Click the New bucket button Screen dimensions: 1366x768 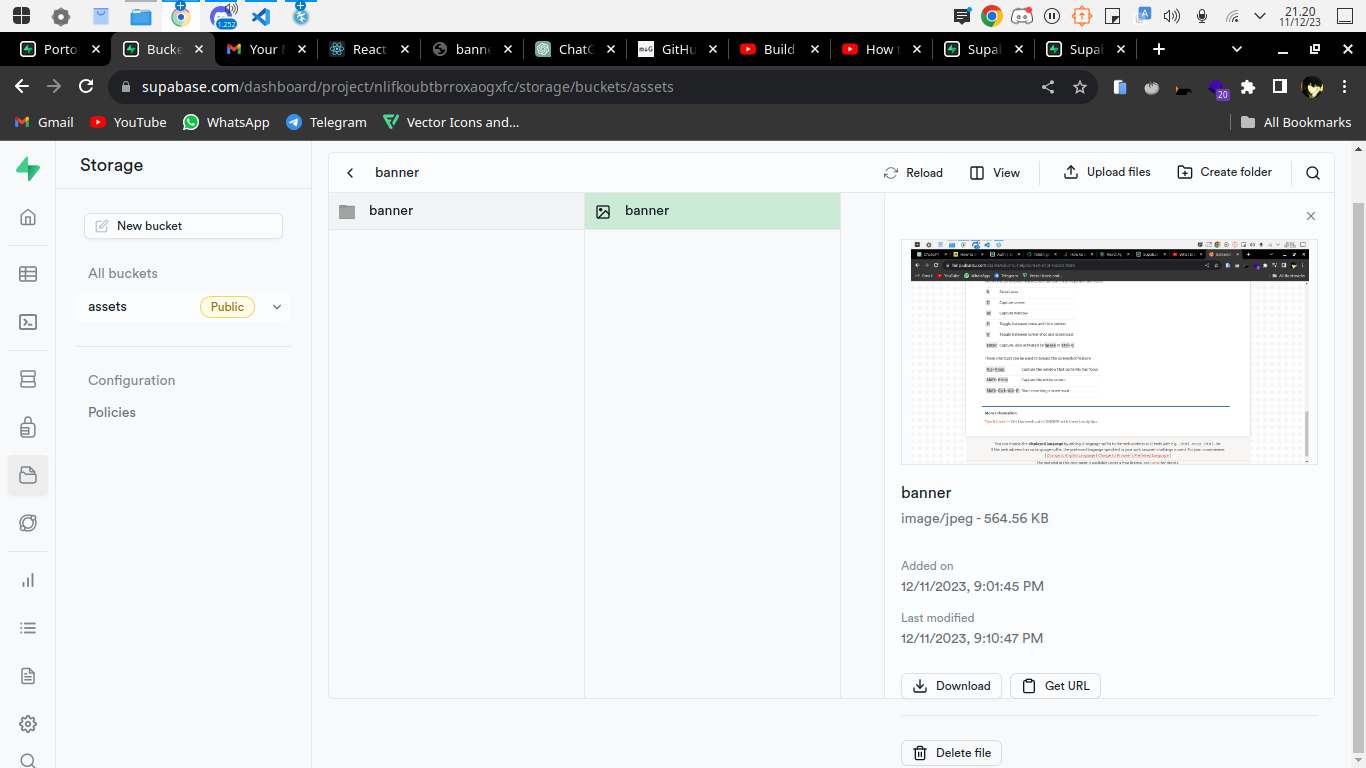(183, 226)
